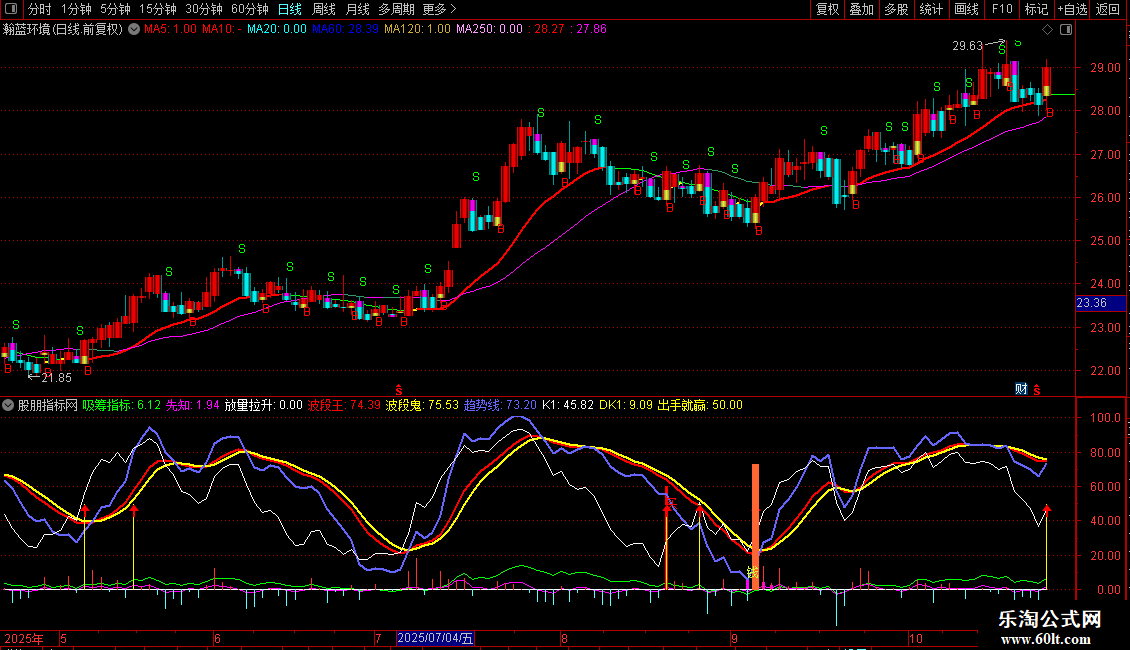
Task: Add stock with +自选 button
Action: 1072,9
